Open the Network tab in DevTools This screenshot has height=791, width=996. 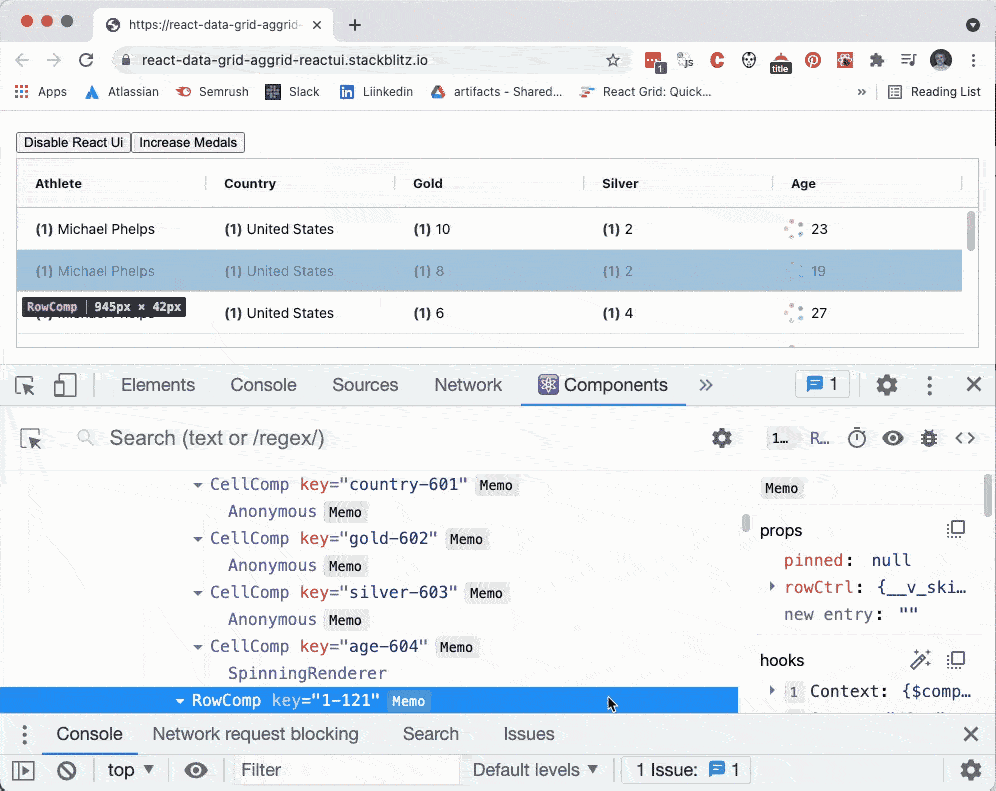tap(467, 385)
